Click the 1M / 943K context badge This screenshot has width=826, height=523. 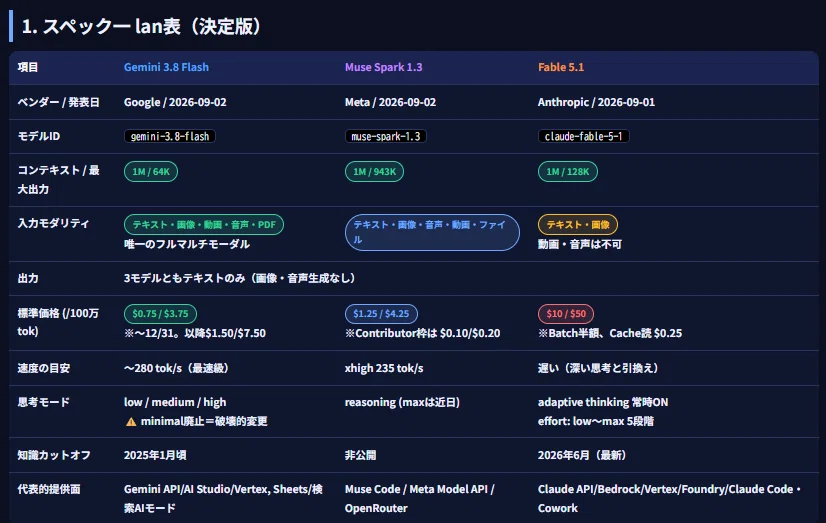(x=375, y=172)
